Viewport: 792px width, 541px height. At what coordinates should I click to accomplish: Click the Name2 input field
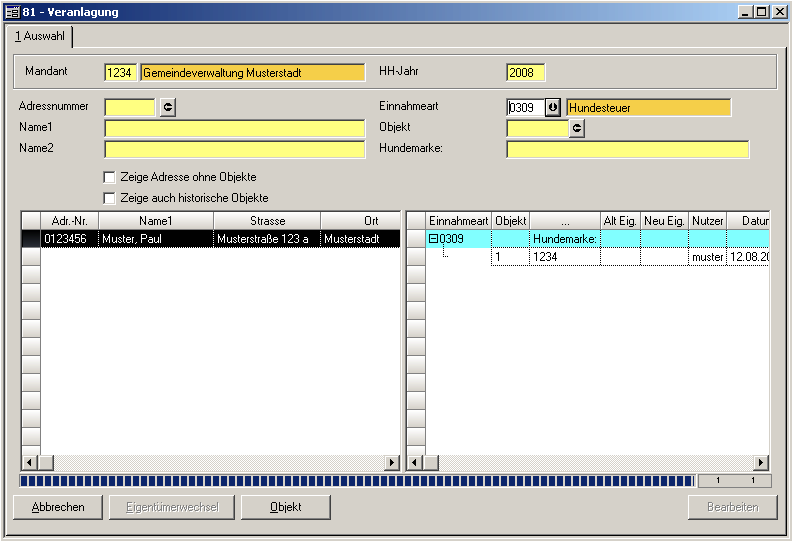[234, 150]
